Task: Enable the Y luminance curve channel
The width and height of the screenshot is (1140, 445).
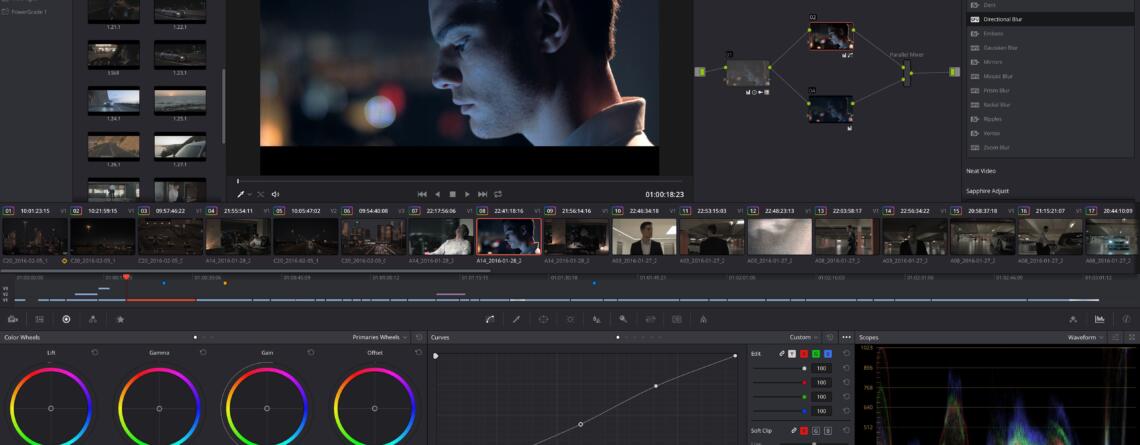Action: [792, 353]
